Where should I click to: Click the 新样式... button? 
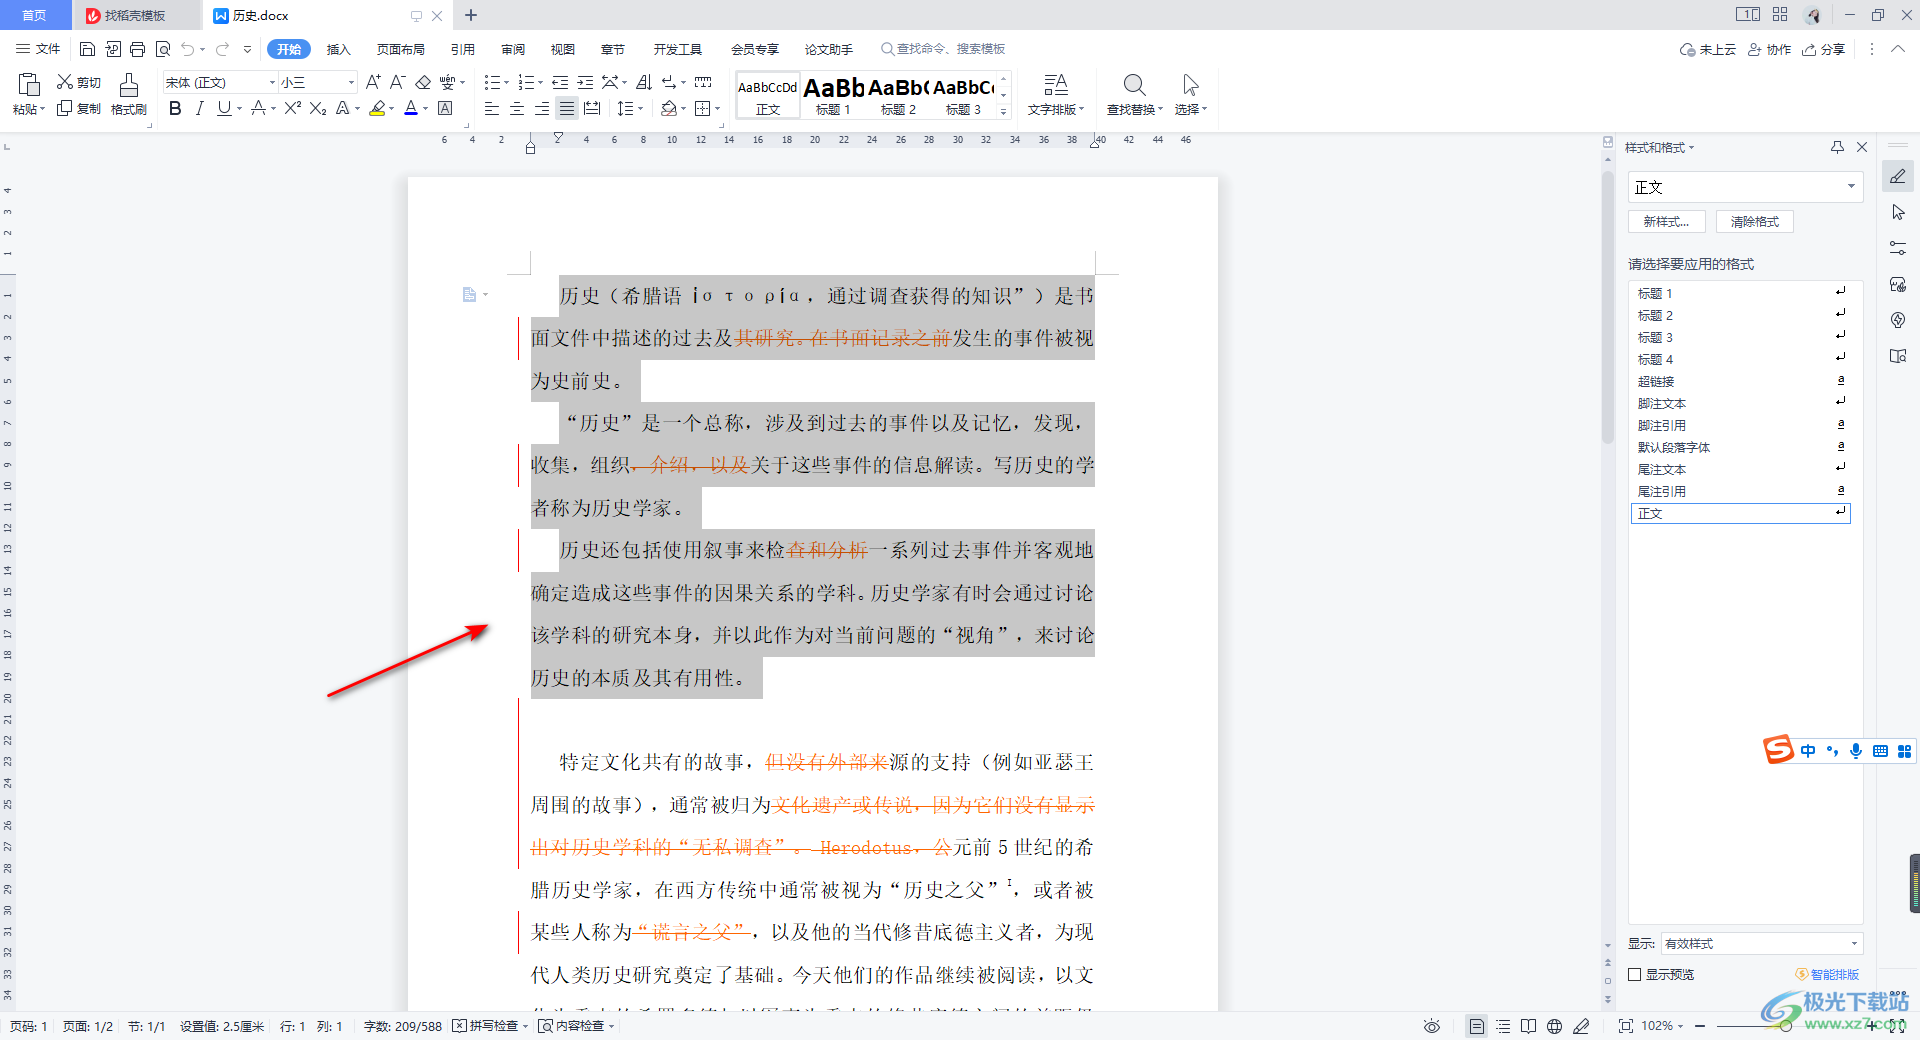(x=1667, y=222)
